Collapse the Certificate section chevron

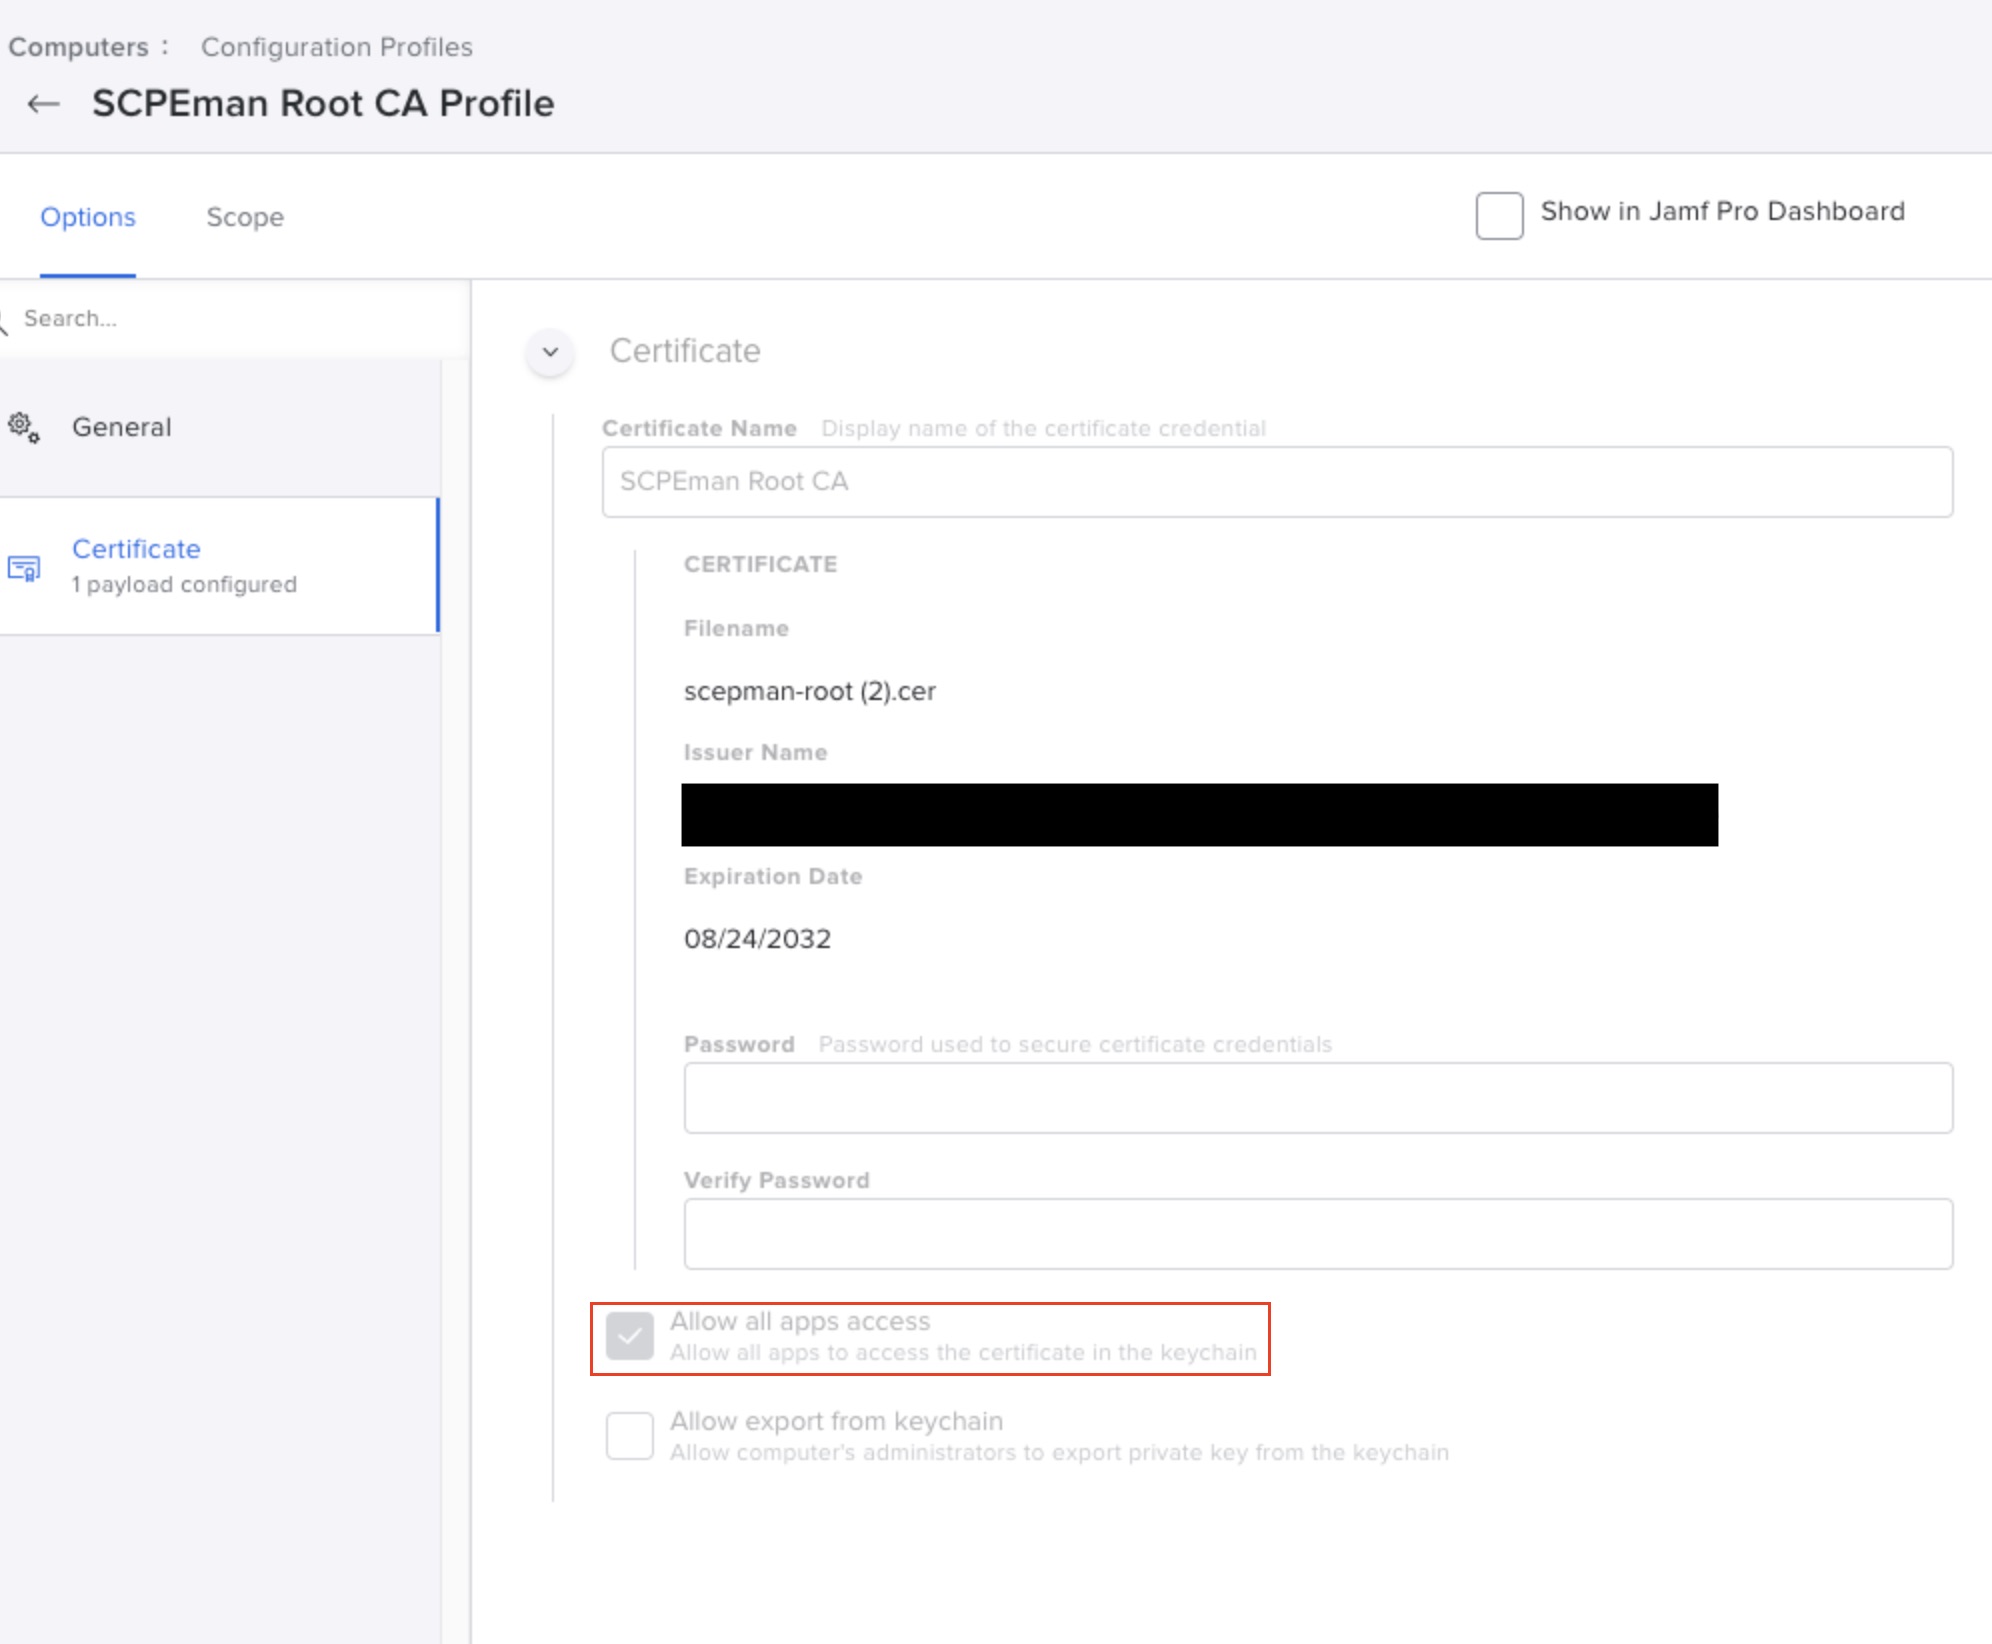[x=550, y=352]
